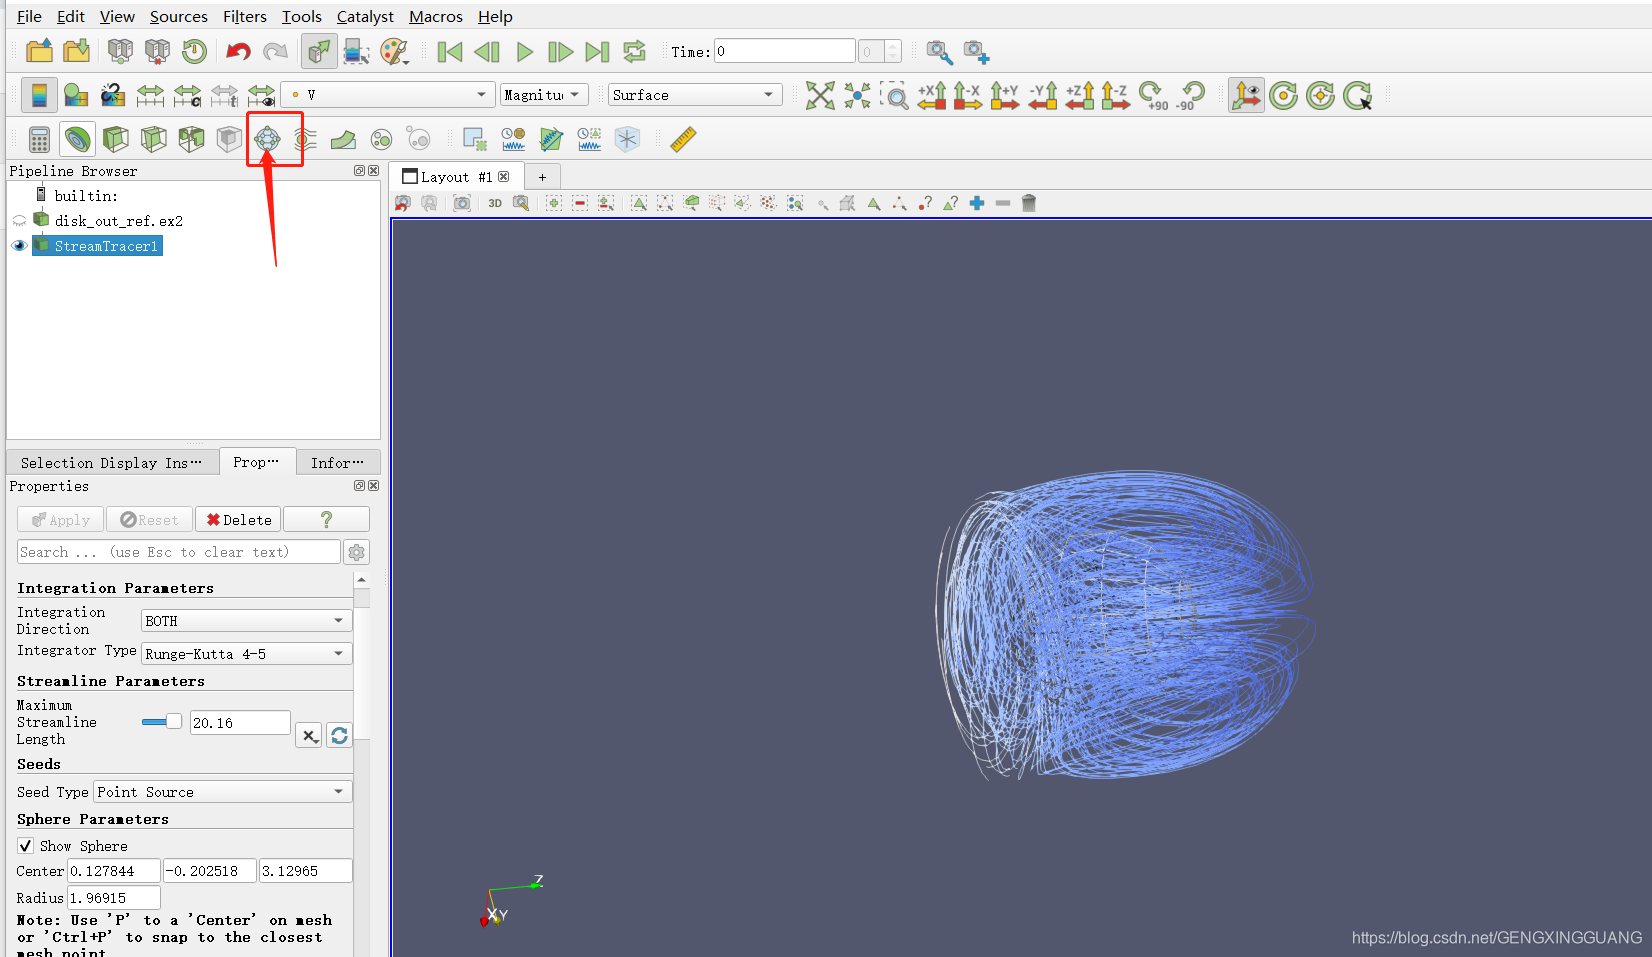Toggle animation loop playback
The width and height of the screenshot is (1652, 957).
[x=634, y=51]
